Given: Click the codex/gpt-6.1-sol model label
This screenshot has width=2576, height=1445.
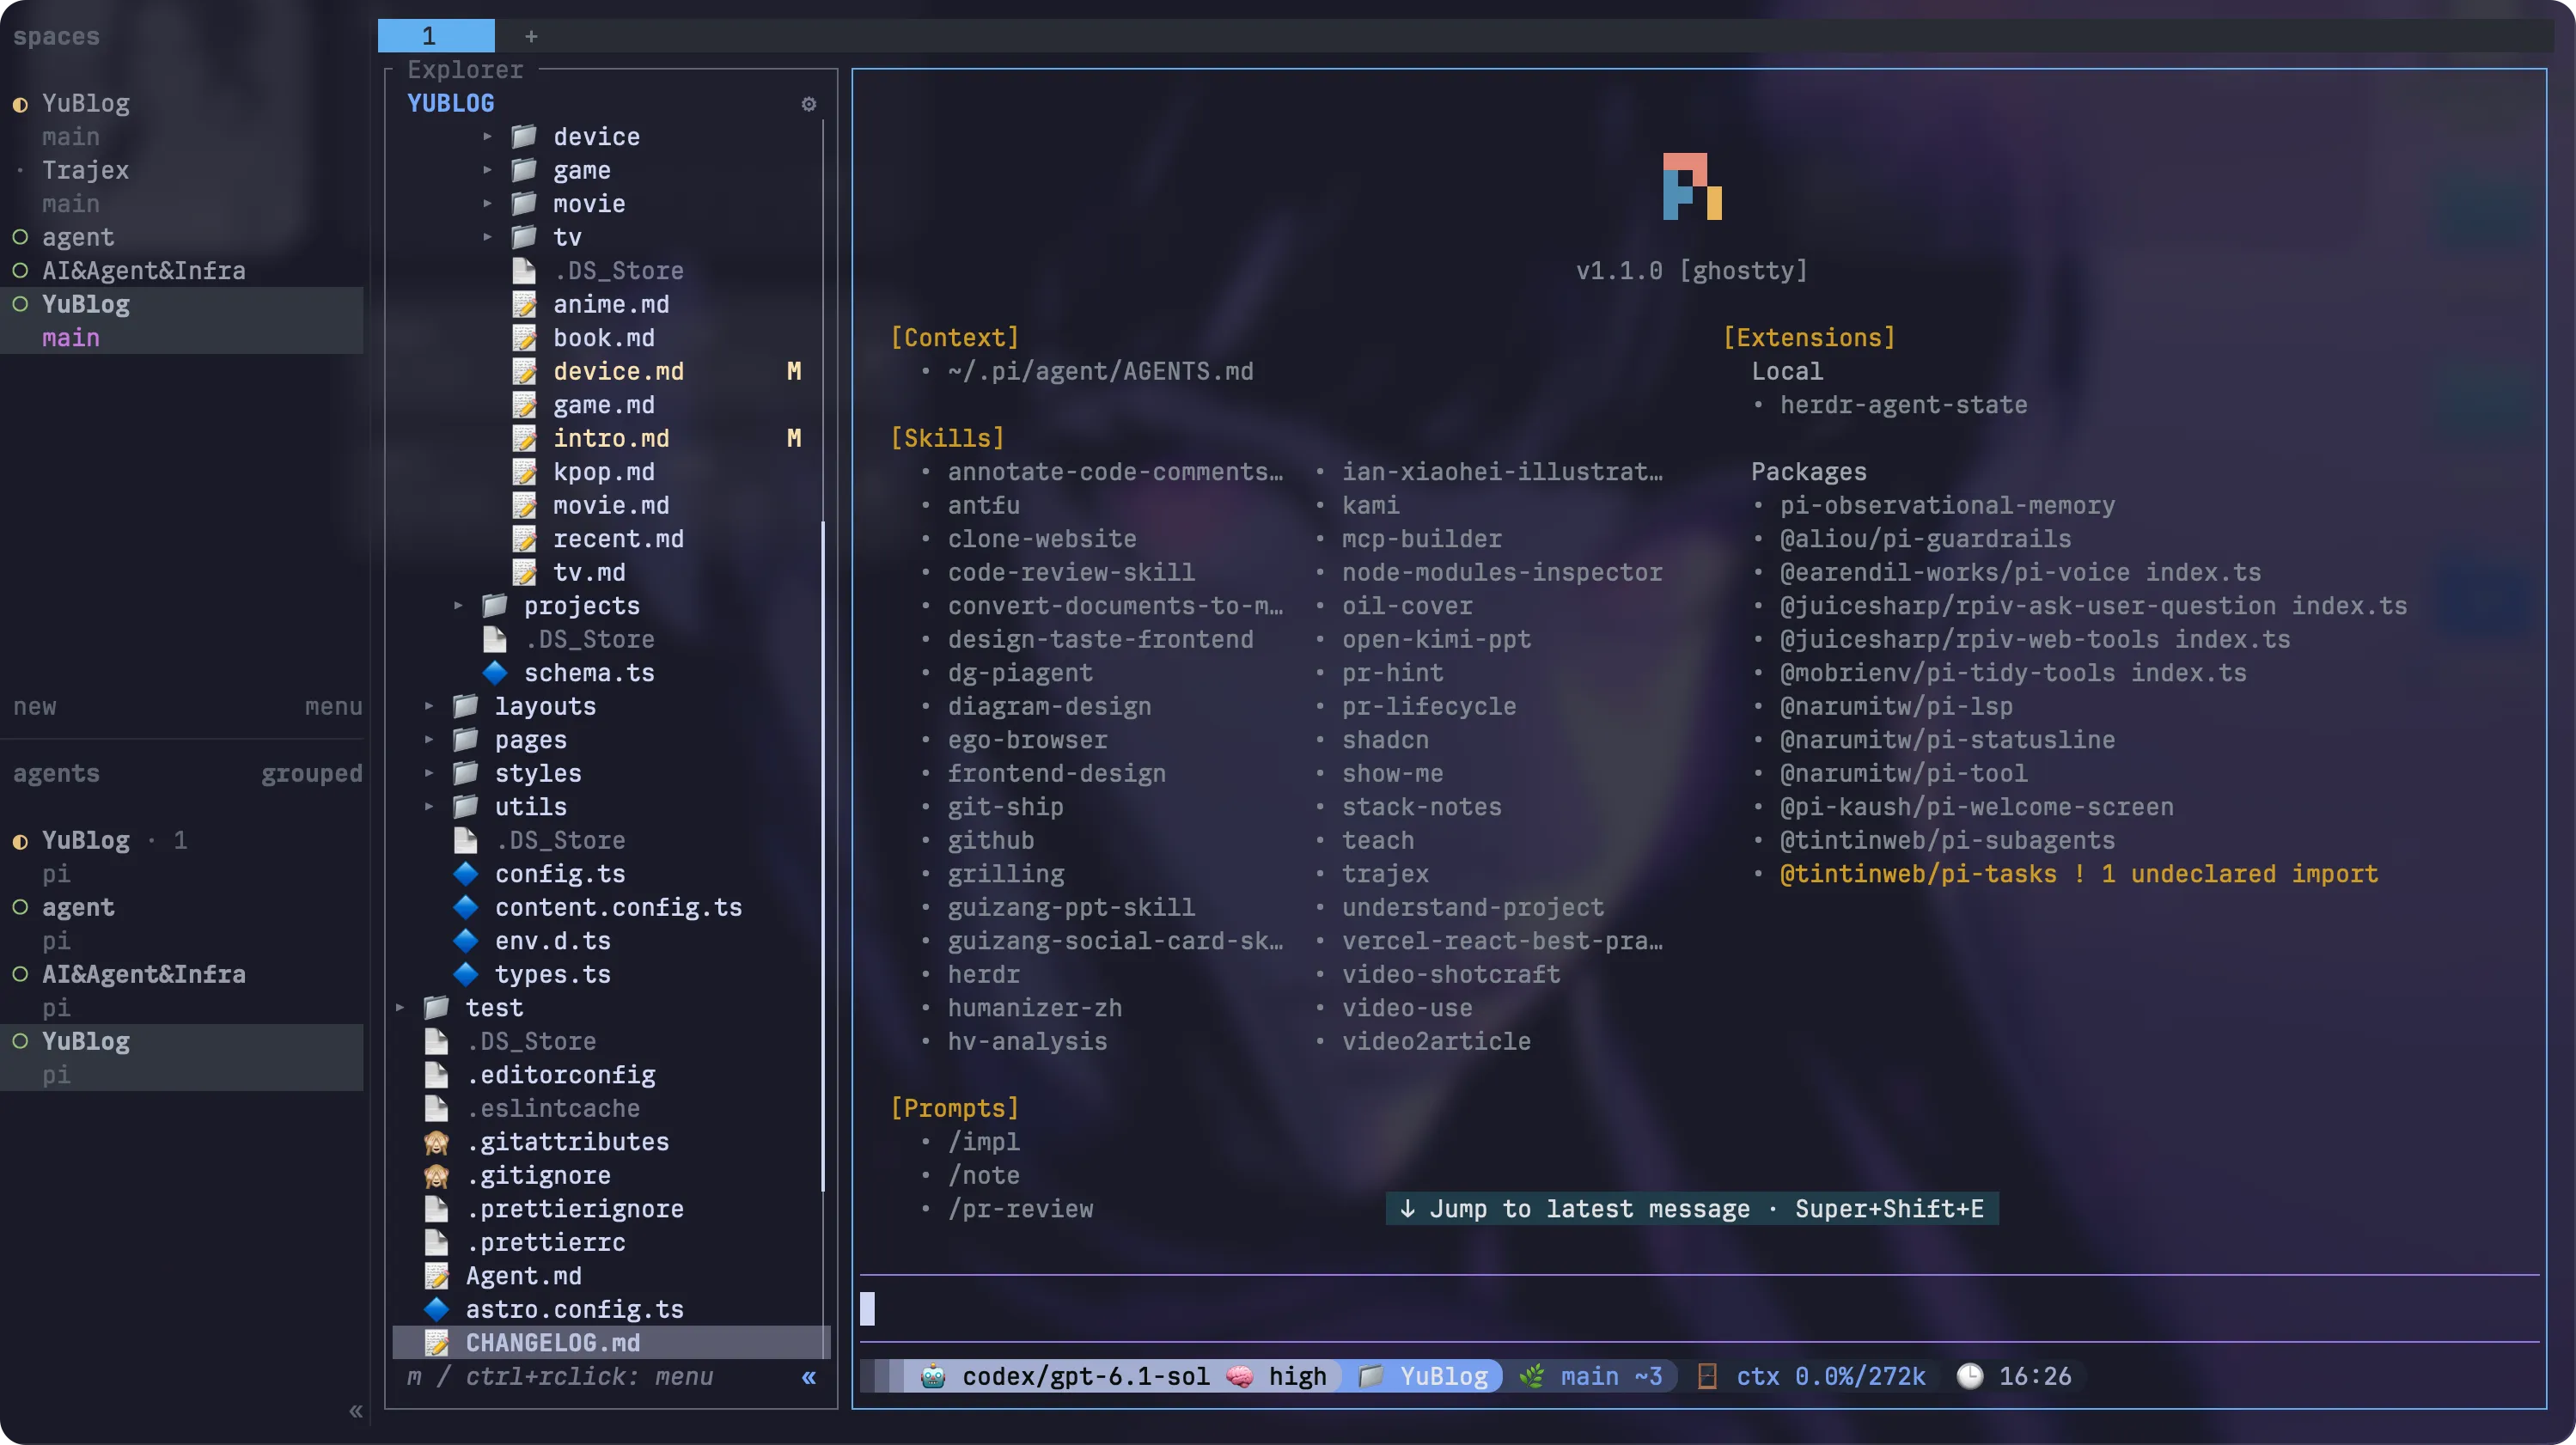Looking at the screenshot, I should click(1086, 1376).
